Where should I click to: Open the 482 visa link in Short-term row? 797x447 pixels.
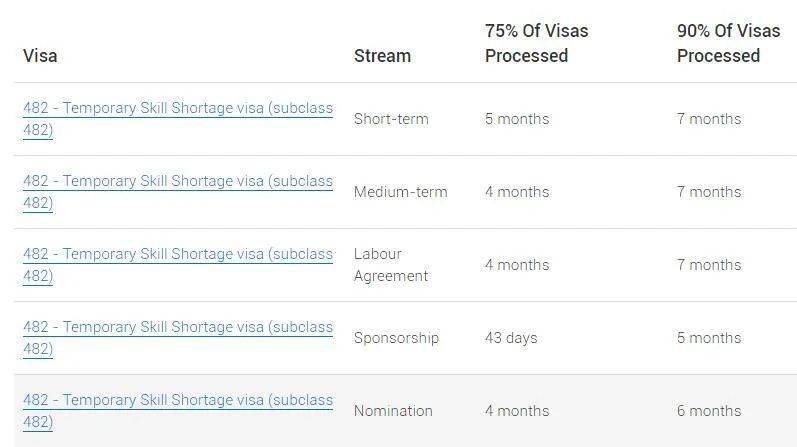tap(177, 108)
